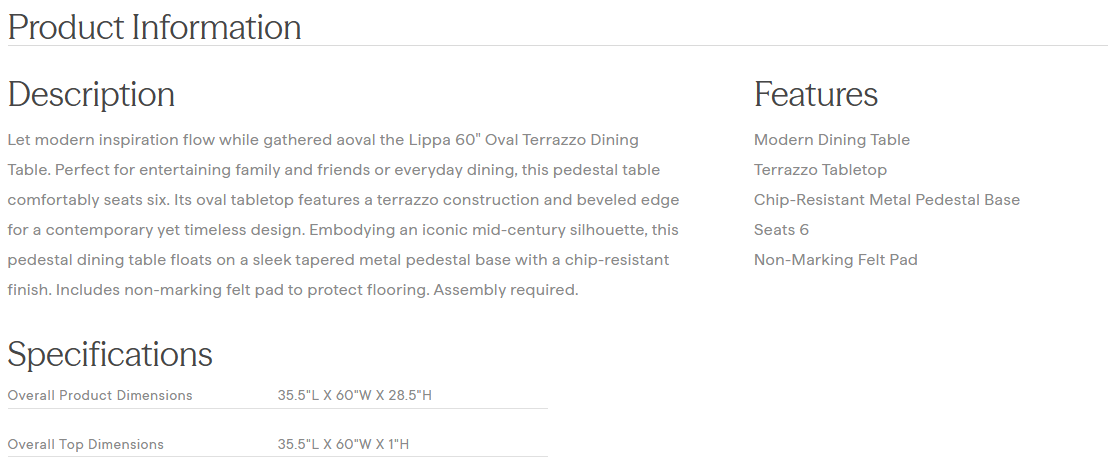Click the Seats 6 feature item
Viewport: 1108px width, 472px height.
(x=781, y=230)
